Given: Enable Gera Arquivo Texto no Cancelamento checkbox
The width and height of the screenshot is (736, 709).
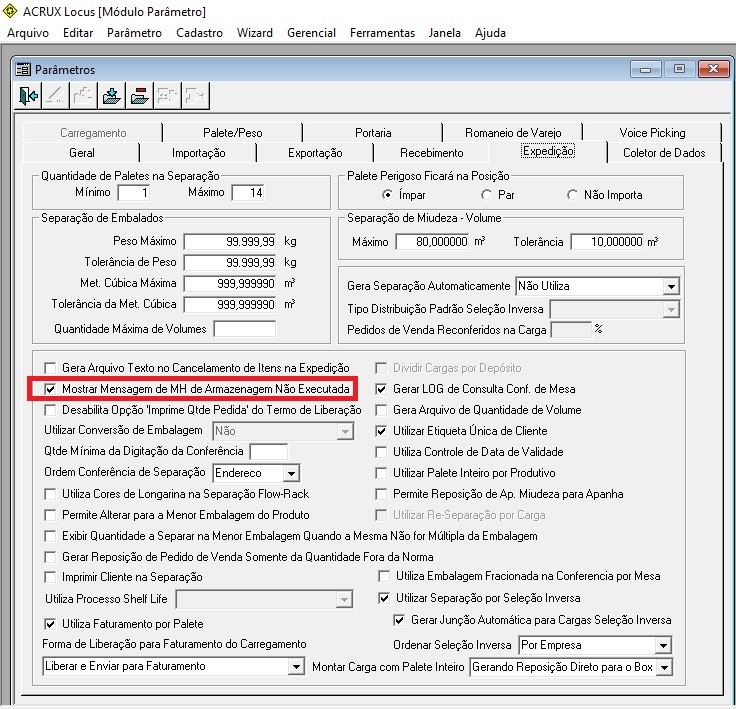Looking at the screenshot, I should pyautogui.click(x=50, y=368).
